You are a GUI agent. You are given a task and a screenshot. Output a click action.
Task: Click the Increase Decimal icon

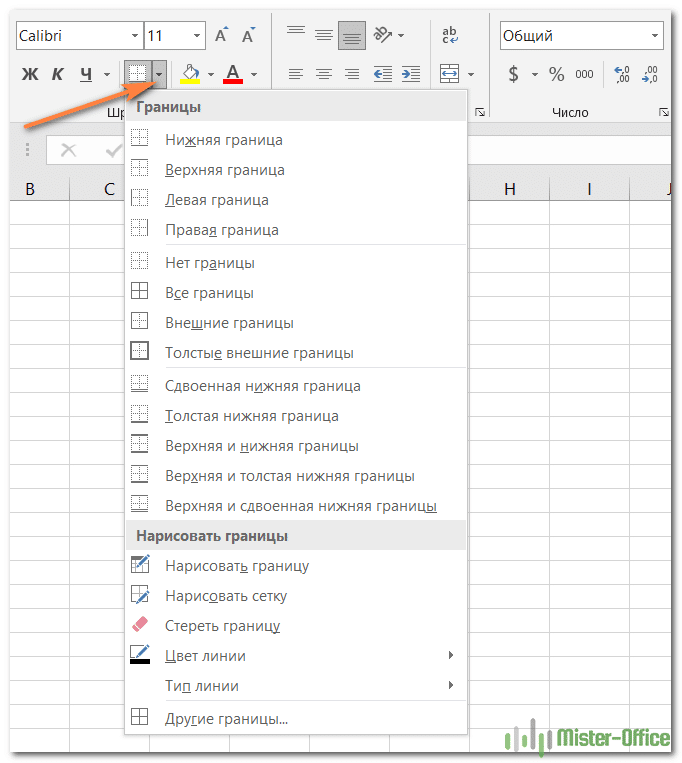pos(622,74)
